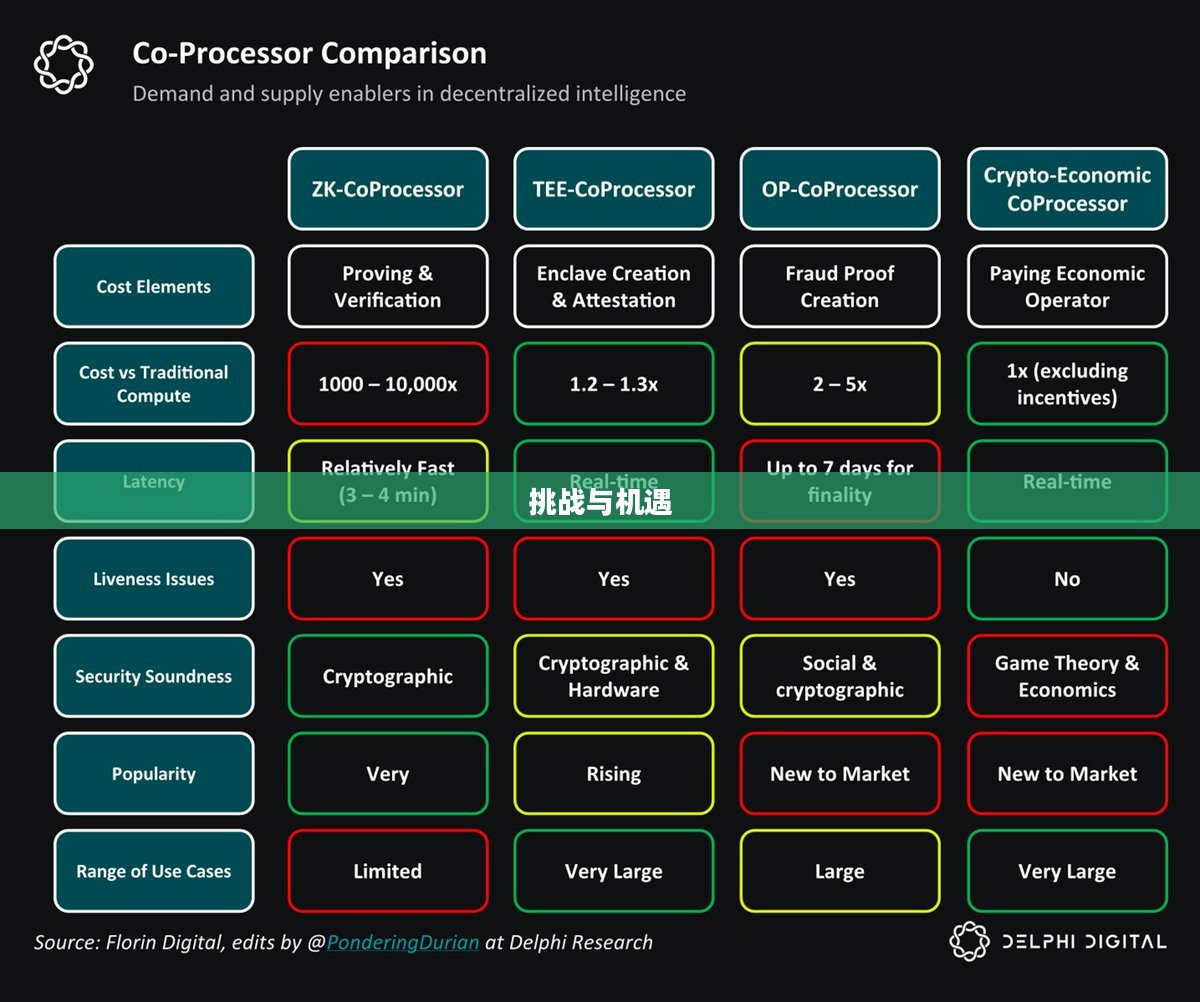Click the Popularity row label
The height and width of the screenshot is (1002, 1200).
point(154,774)
